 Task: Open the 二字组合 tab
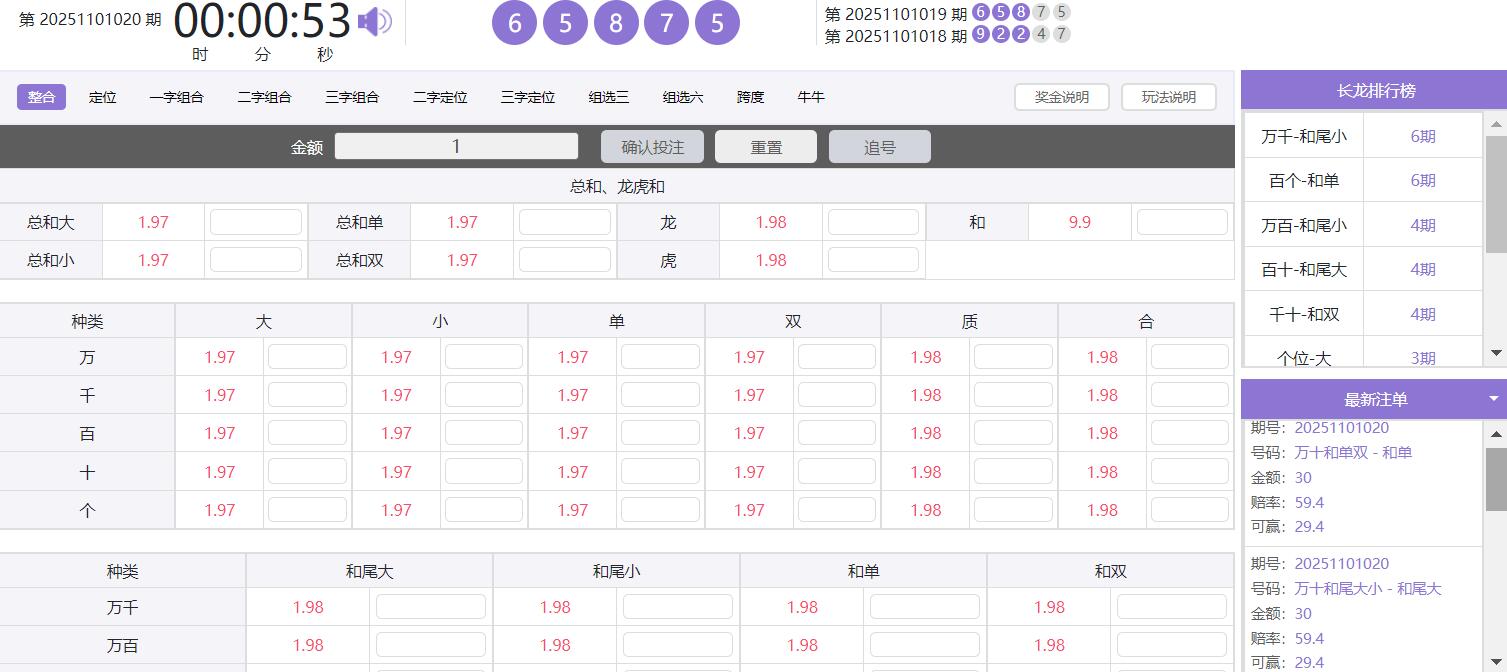(264, 97)
